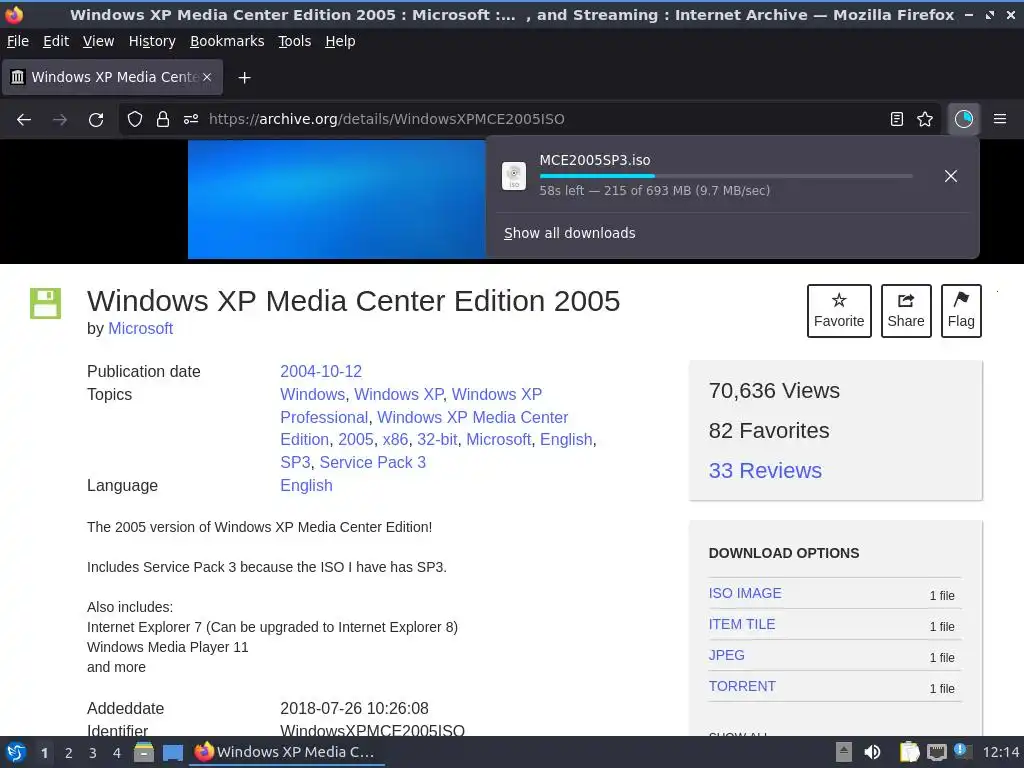Viewport: 1024px width, 768px height.
Task: Open the File menu
Action: (18, 41)
